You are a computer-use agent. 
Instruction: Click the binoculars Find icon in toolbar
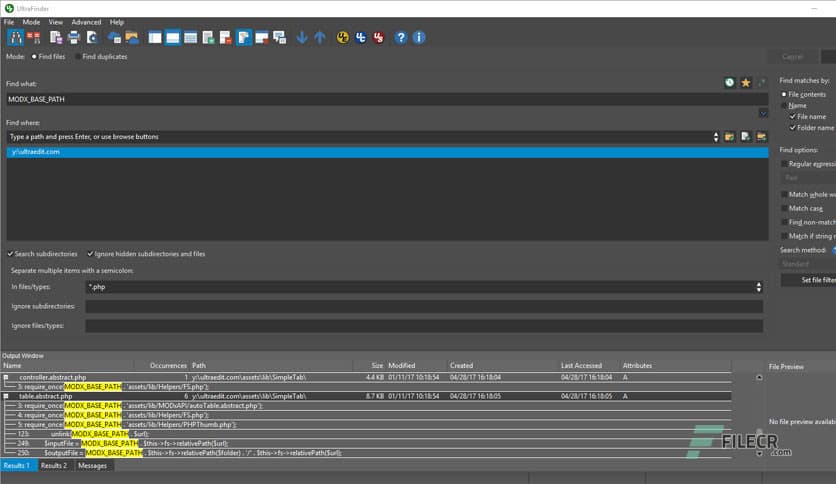pyautogui.click(x=16, y=38)
